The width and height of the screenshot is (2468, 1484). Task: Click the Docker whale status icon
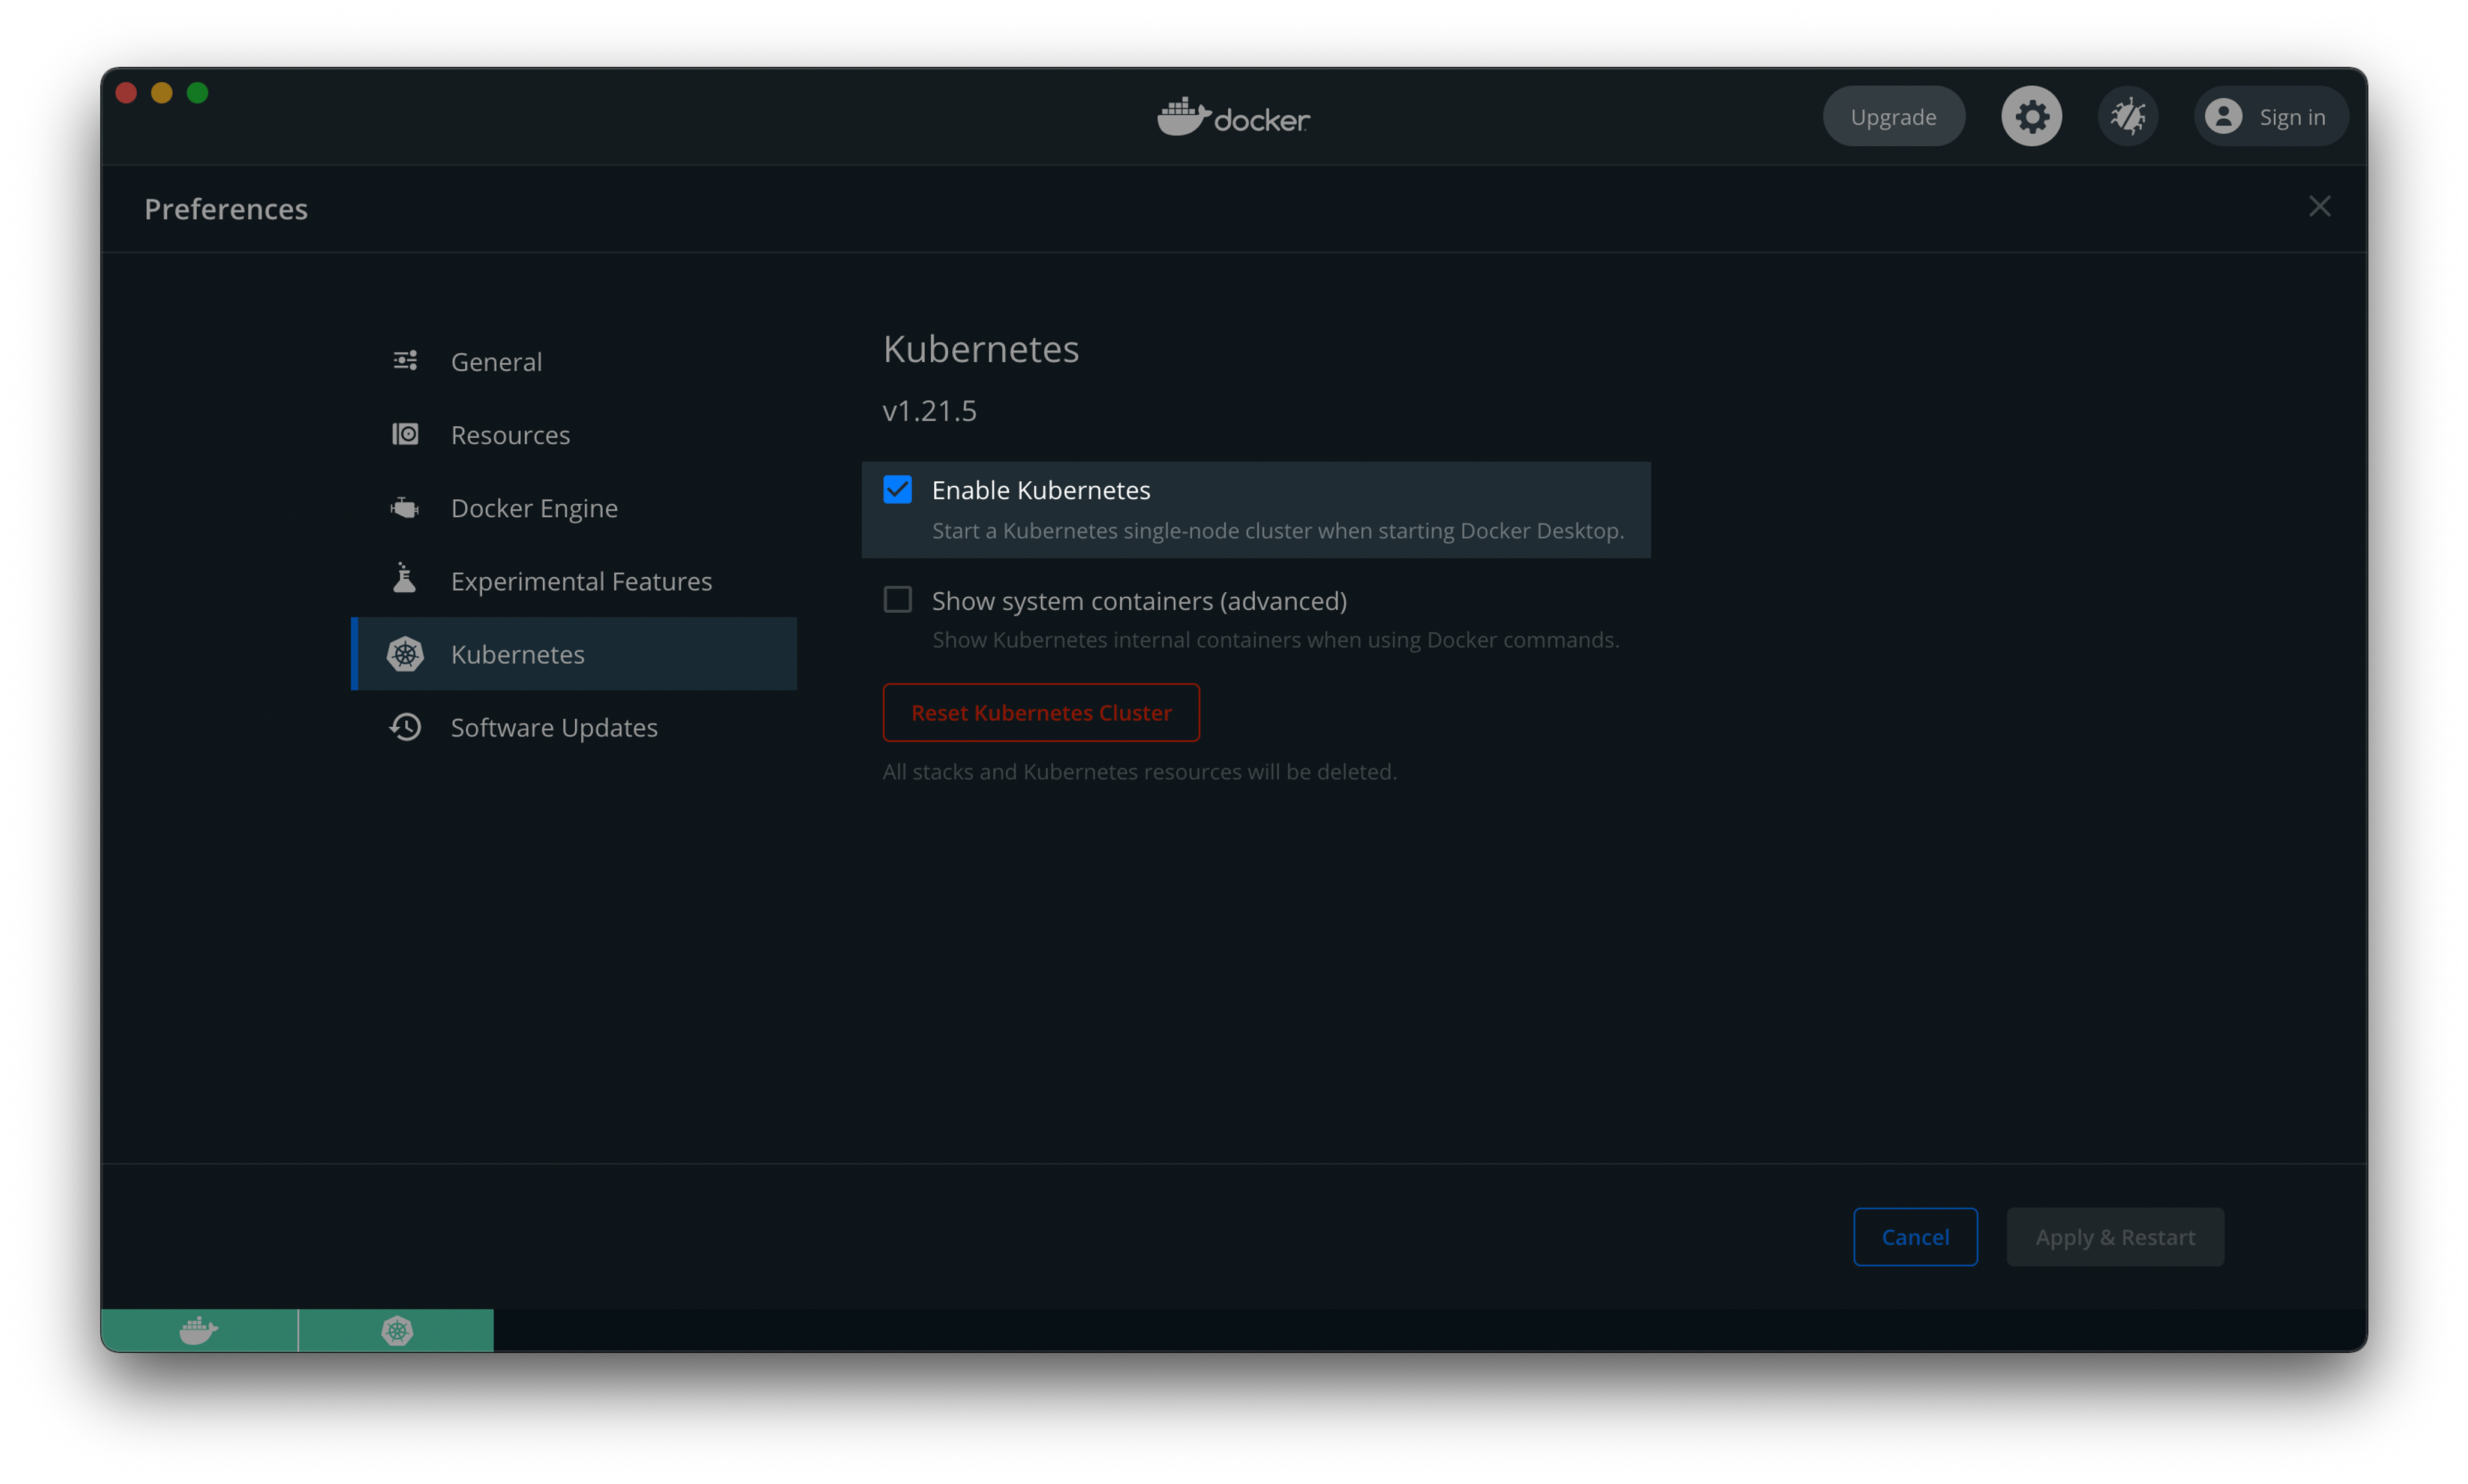point(198,1330)
